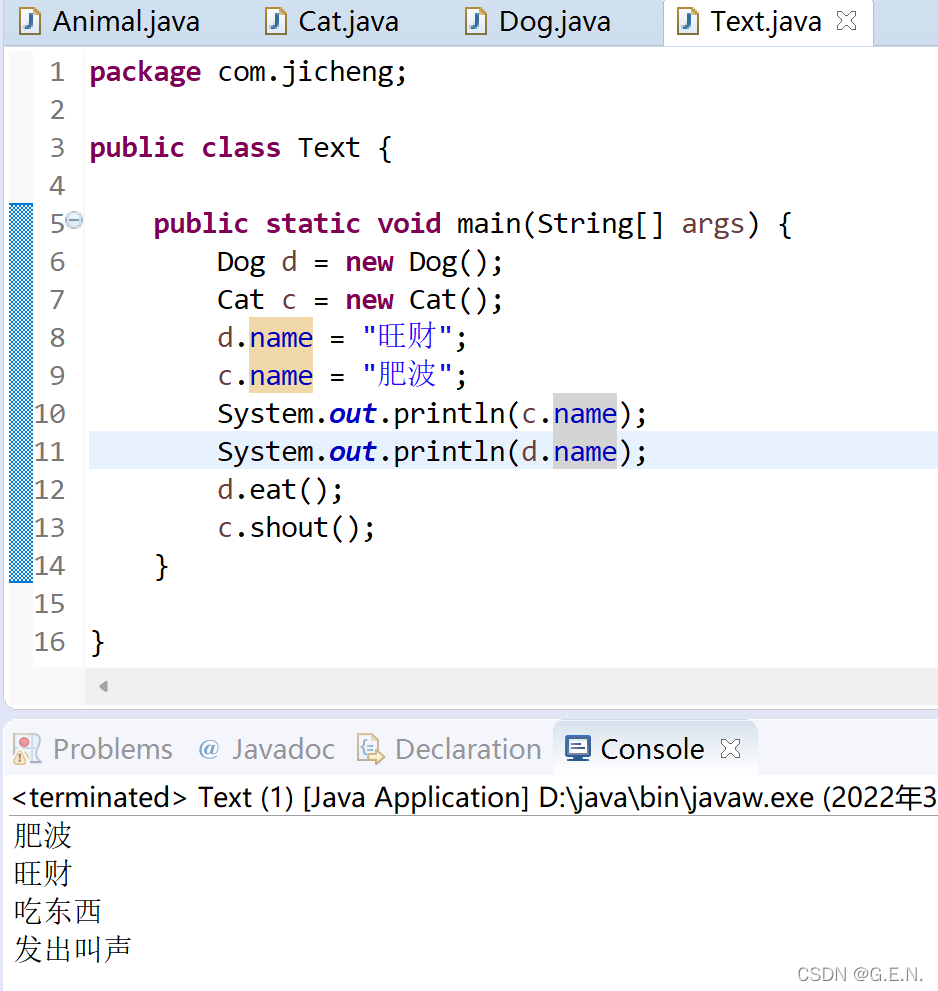Click line number 1 in the gutter
This screenshot has height=991, width=938.
(57, 72)
